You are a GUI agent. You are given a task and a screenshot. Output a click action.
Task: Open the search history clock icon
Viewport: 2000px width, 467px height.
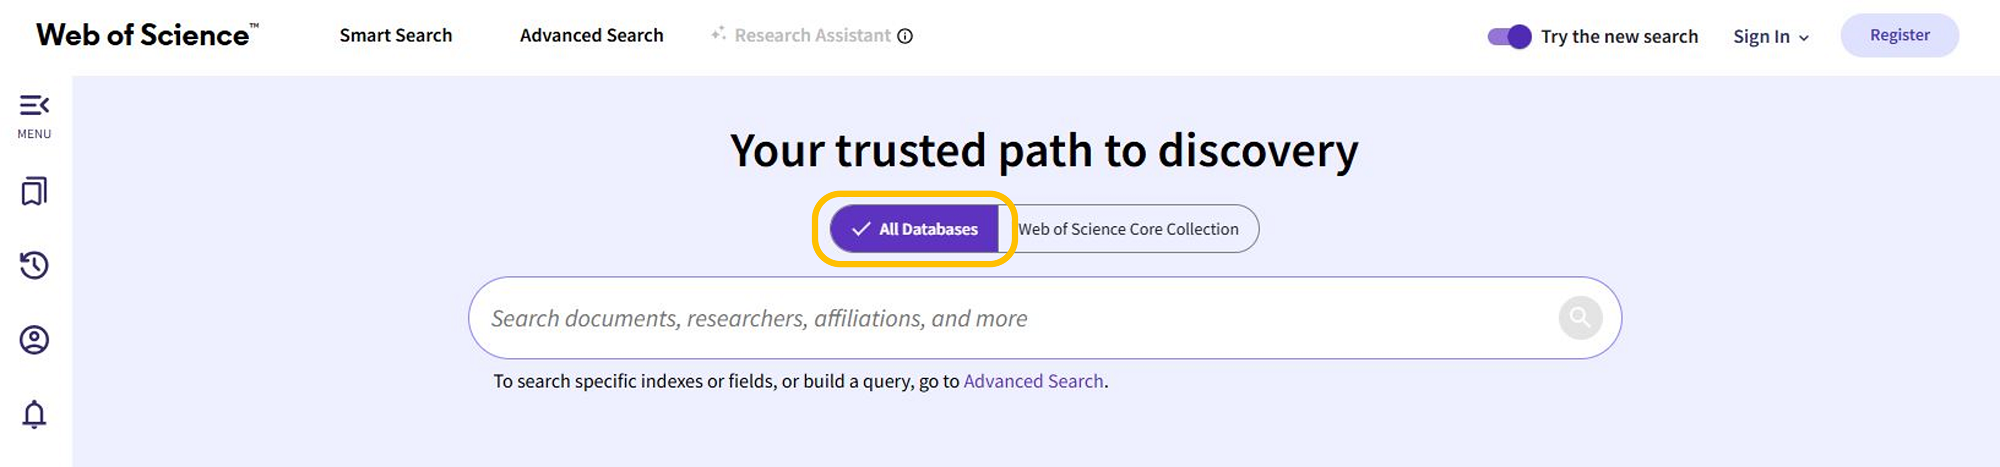34,265
